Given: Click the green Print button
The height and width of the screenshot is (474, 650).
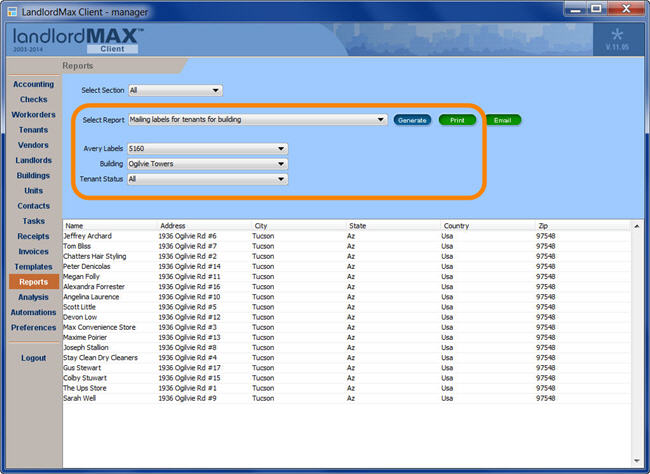Looking at the screenshot, I should point(457,120).
